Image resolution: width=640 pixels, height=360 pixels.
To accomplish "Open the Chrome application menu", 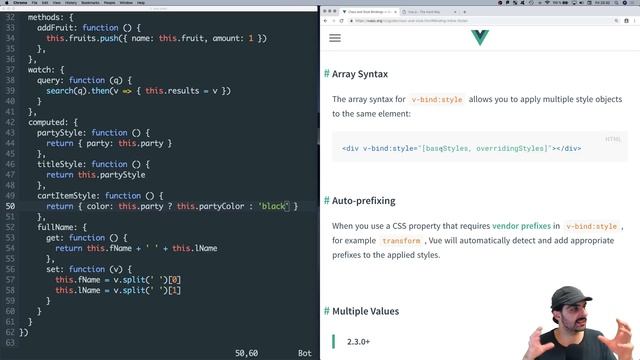I will pos(20,2).
